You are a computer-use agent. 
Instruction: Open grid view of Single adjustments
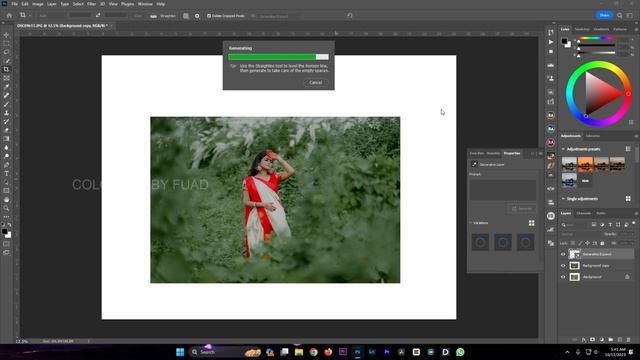[628, 199]
